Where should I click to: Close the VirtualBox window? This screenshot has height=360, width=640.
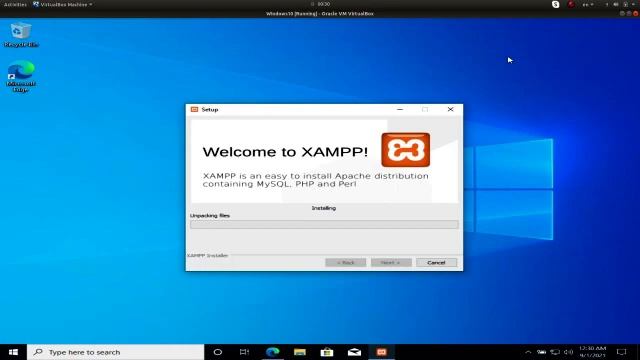point(636,13)
